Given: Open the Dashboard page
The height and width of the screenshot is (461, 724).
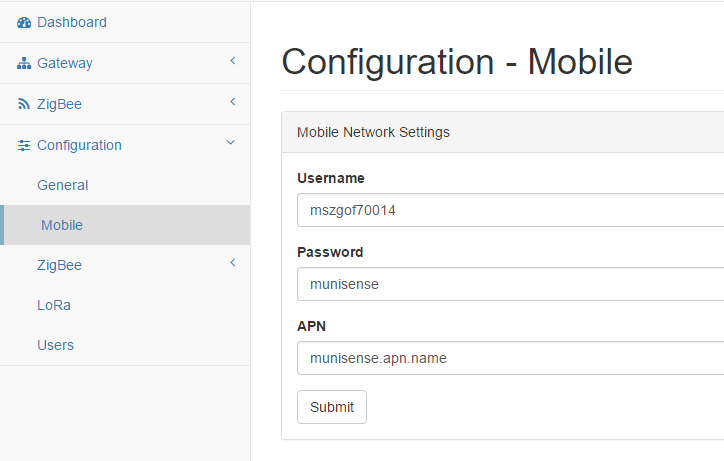Looking at the screenshot, I should pos(72,22).
